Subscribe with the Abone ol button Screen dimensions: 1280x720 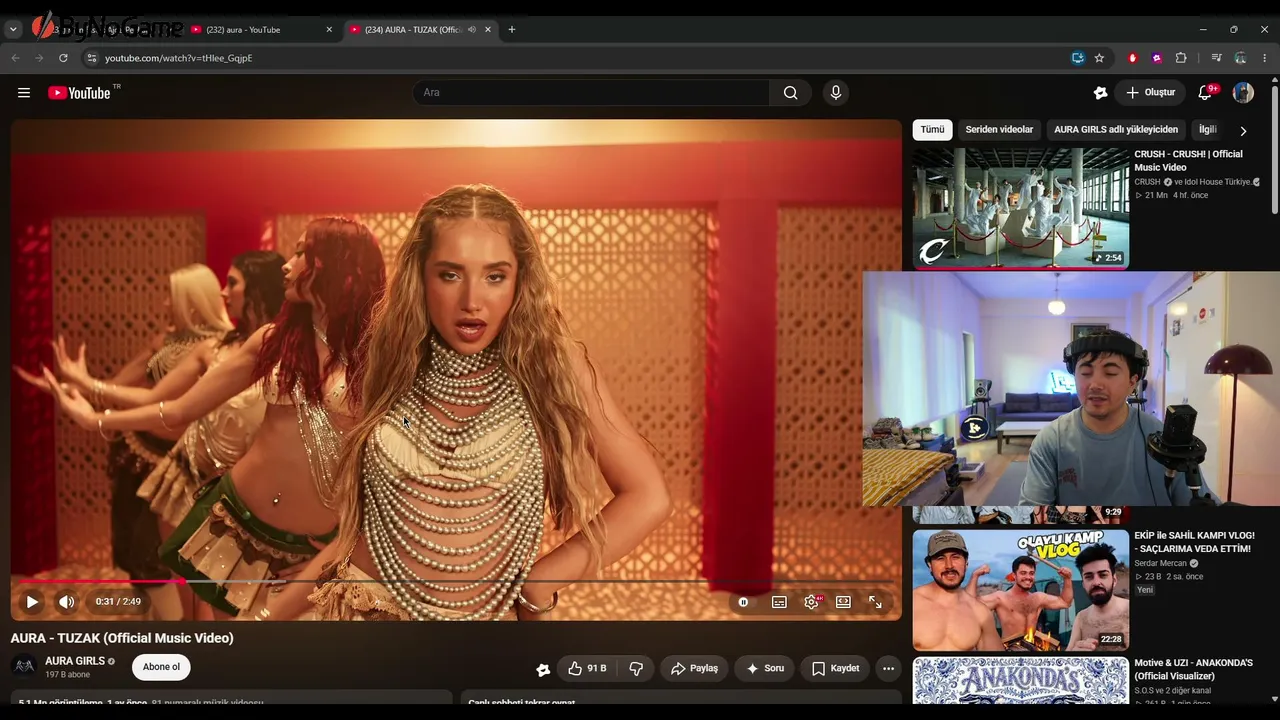(161, 667)
